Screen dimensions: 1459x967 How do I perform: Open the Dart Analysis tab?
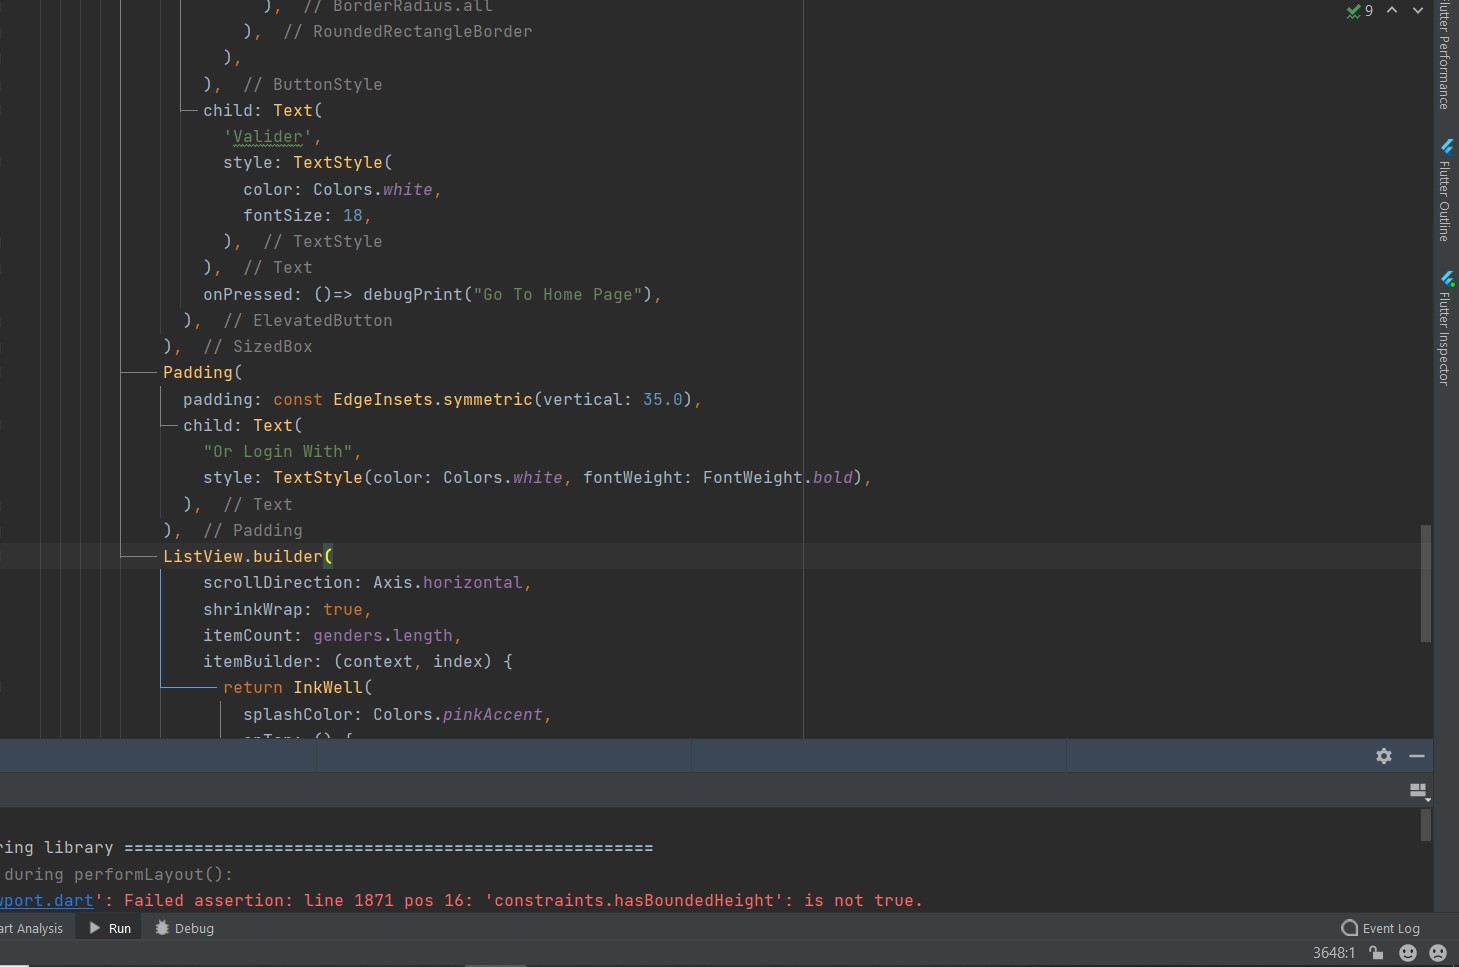(x=30, y=928)
